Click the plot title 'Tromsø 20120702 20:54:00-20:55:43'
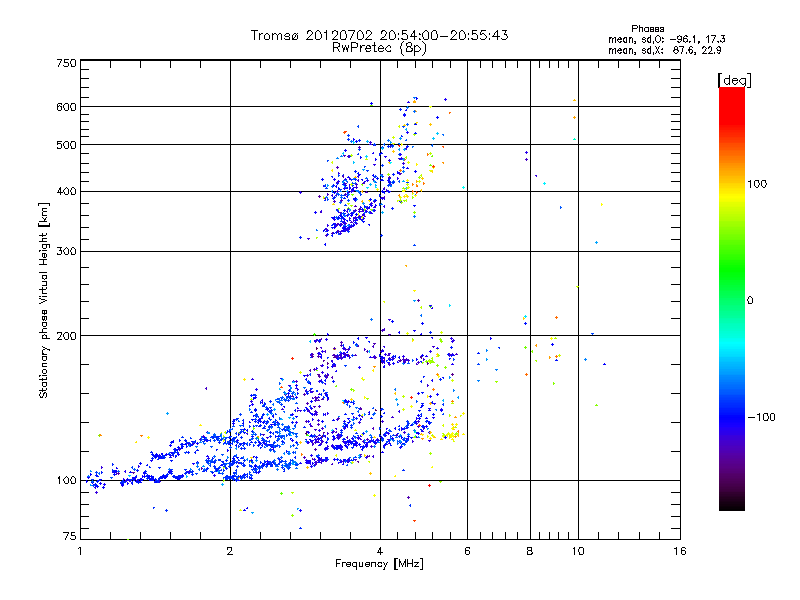 (x=379, y=35)
